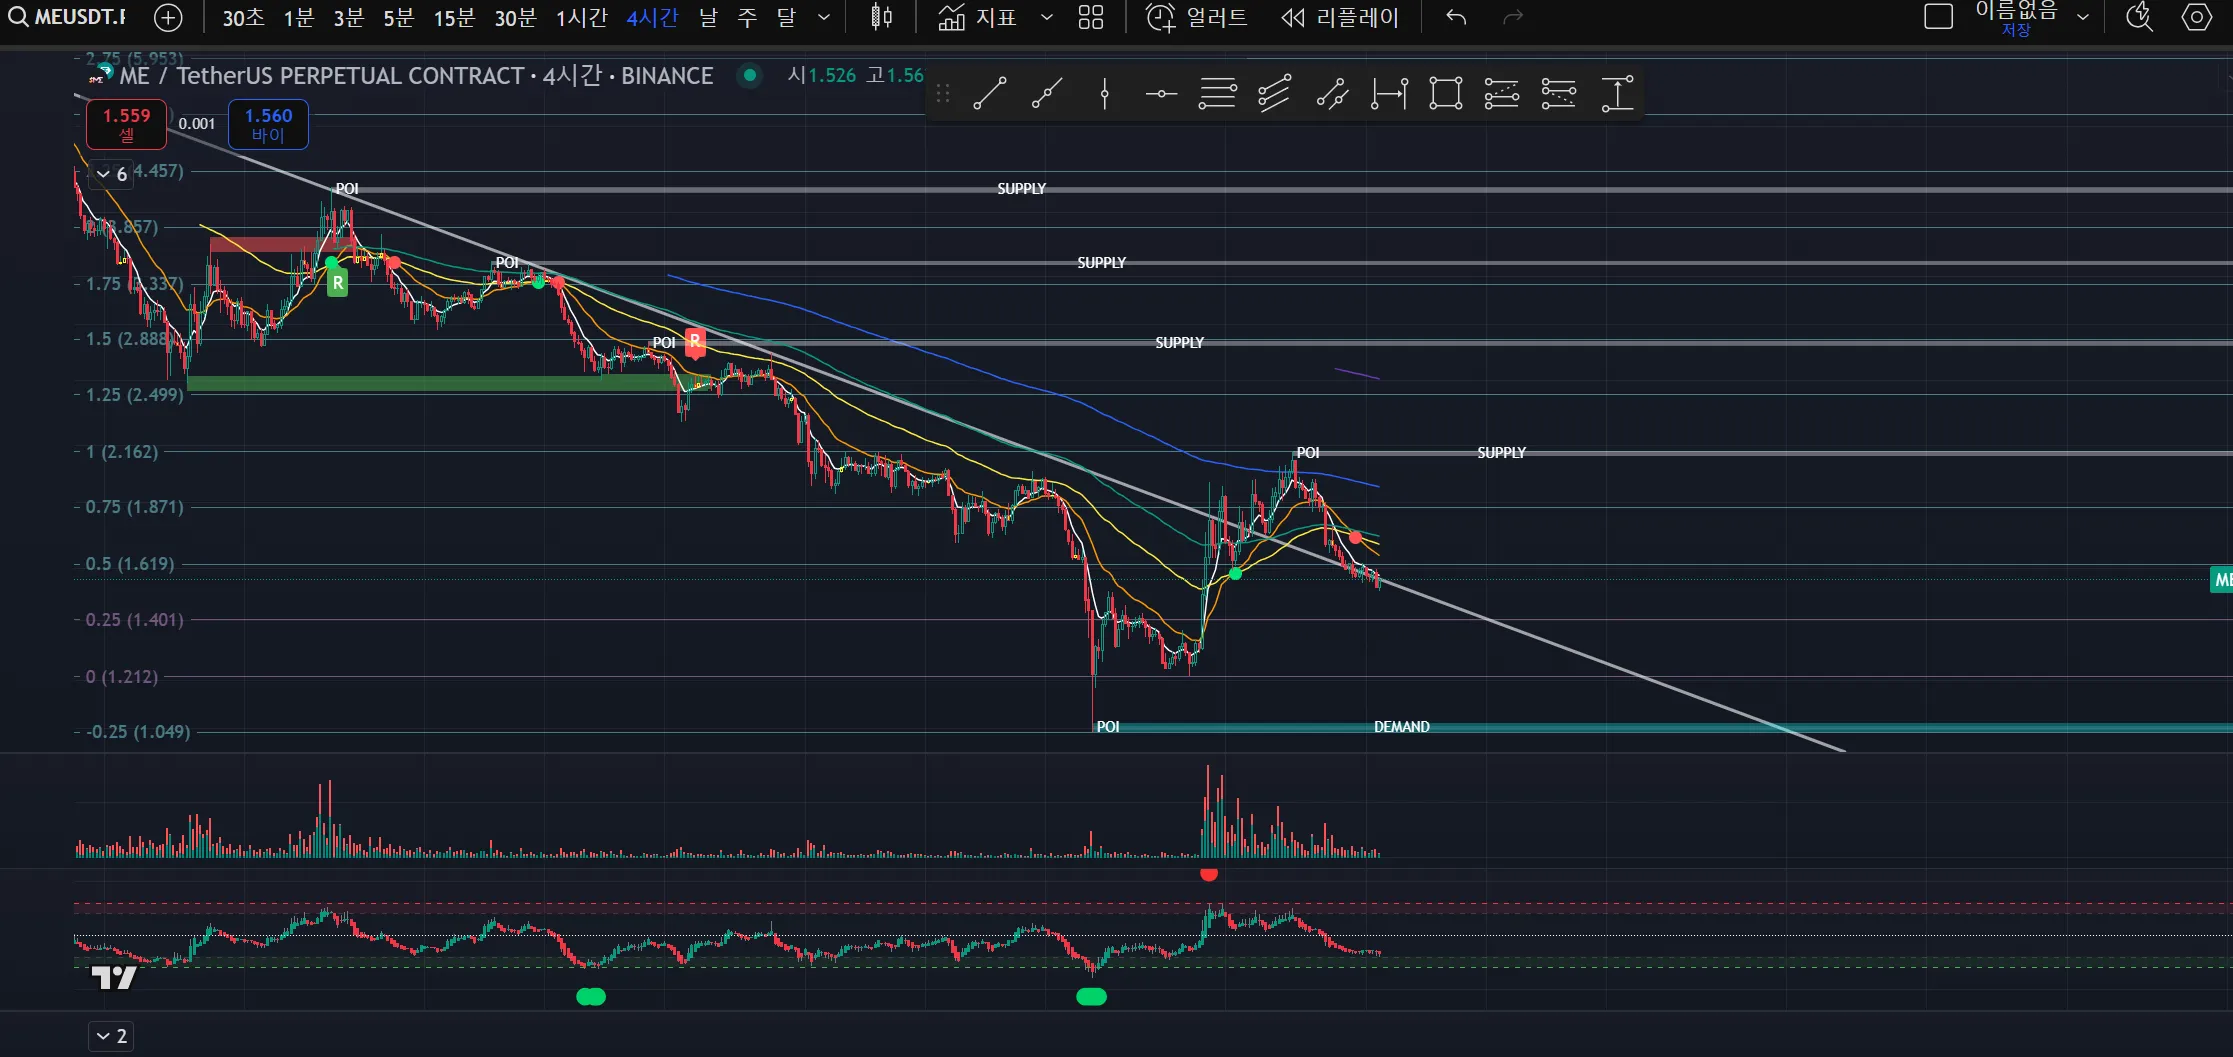
Task: Select the active 4시간 timeframe
Action: 652,18
